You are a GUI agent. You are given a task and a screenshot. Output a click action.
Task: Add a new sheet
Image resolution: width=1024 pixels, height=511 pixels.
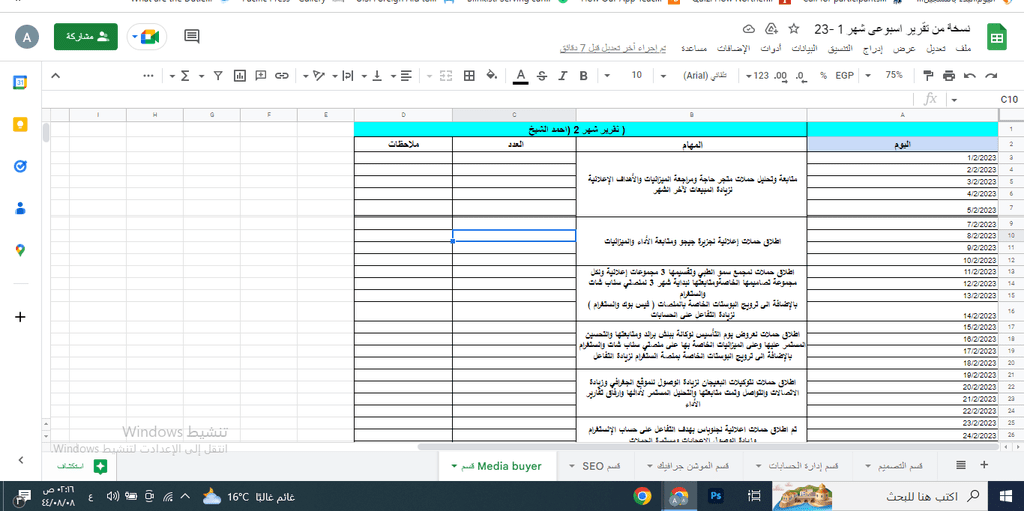coord(984,465)
